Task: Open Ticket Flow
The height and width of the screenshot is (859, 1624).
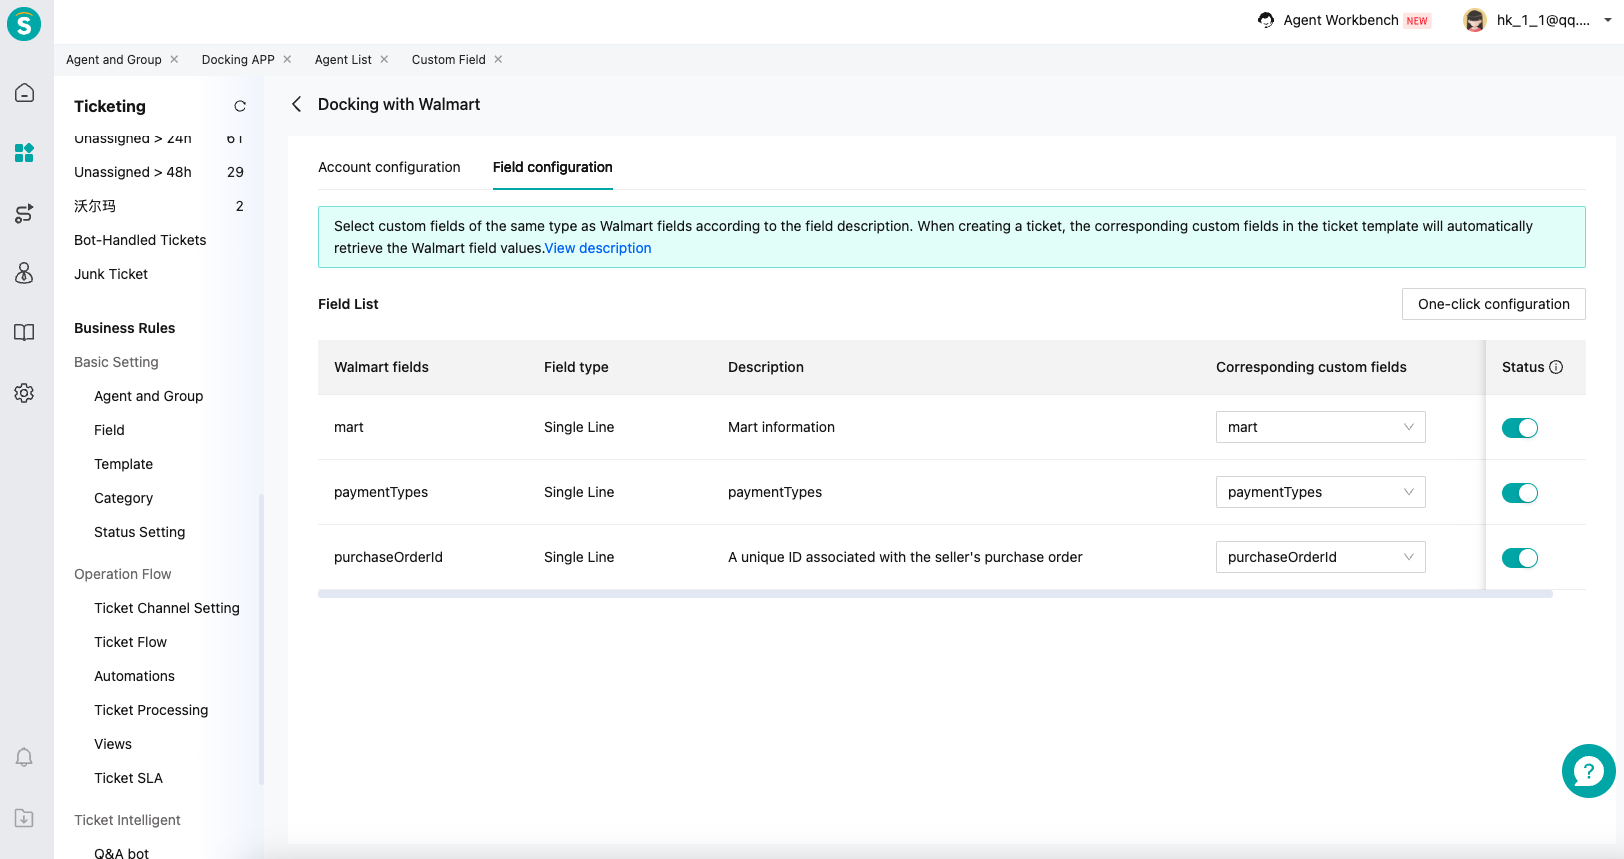Action: [131, 642]
